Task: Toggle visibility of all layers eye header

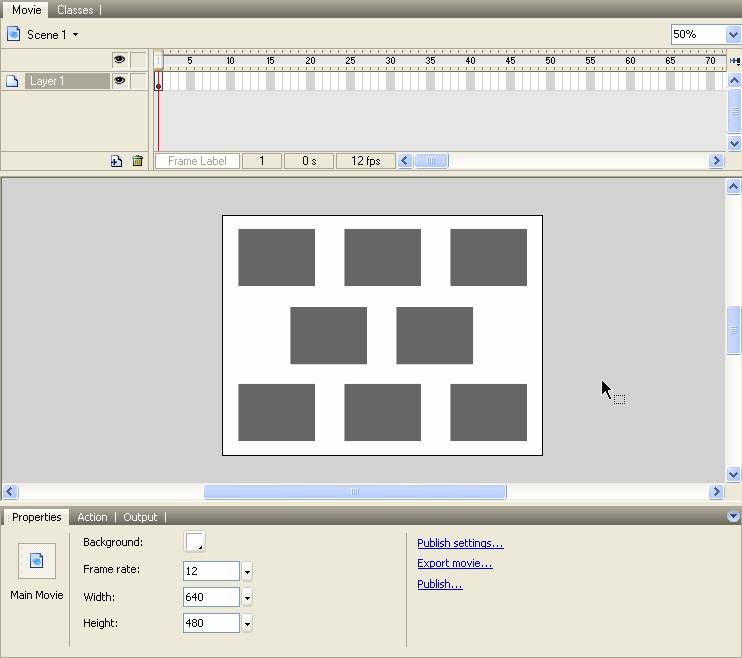Action: [x=119, y=59]
